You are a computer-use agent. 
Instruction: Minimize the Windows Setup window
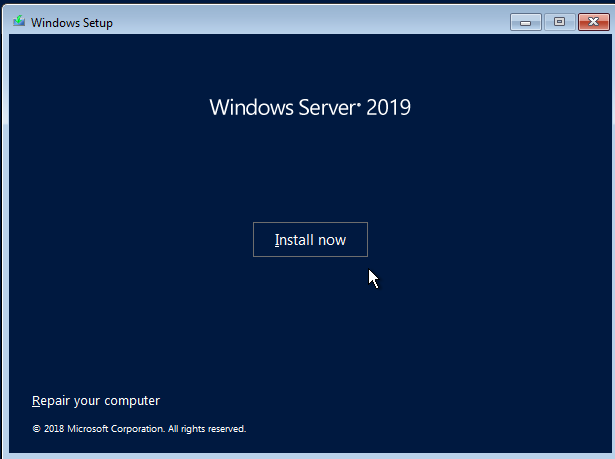526,22
